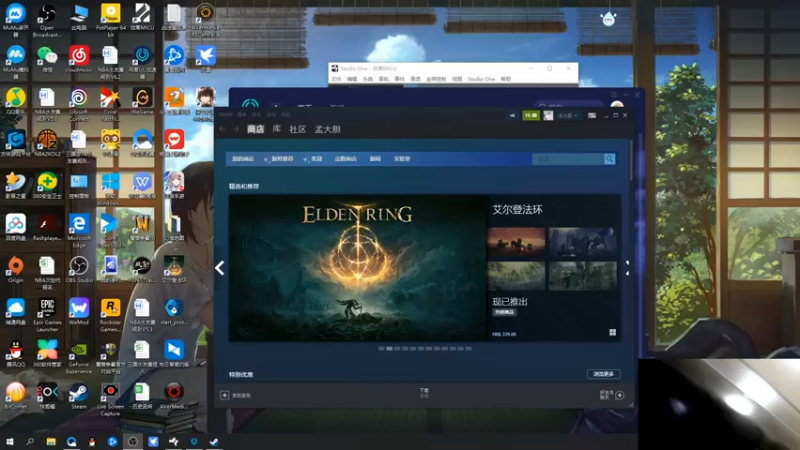The image size is (800, 450).
Task: Open the Studio One menu item
Action: coord(481,79)
